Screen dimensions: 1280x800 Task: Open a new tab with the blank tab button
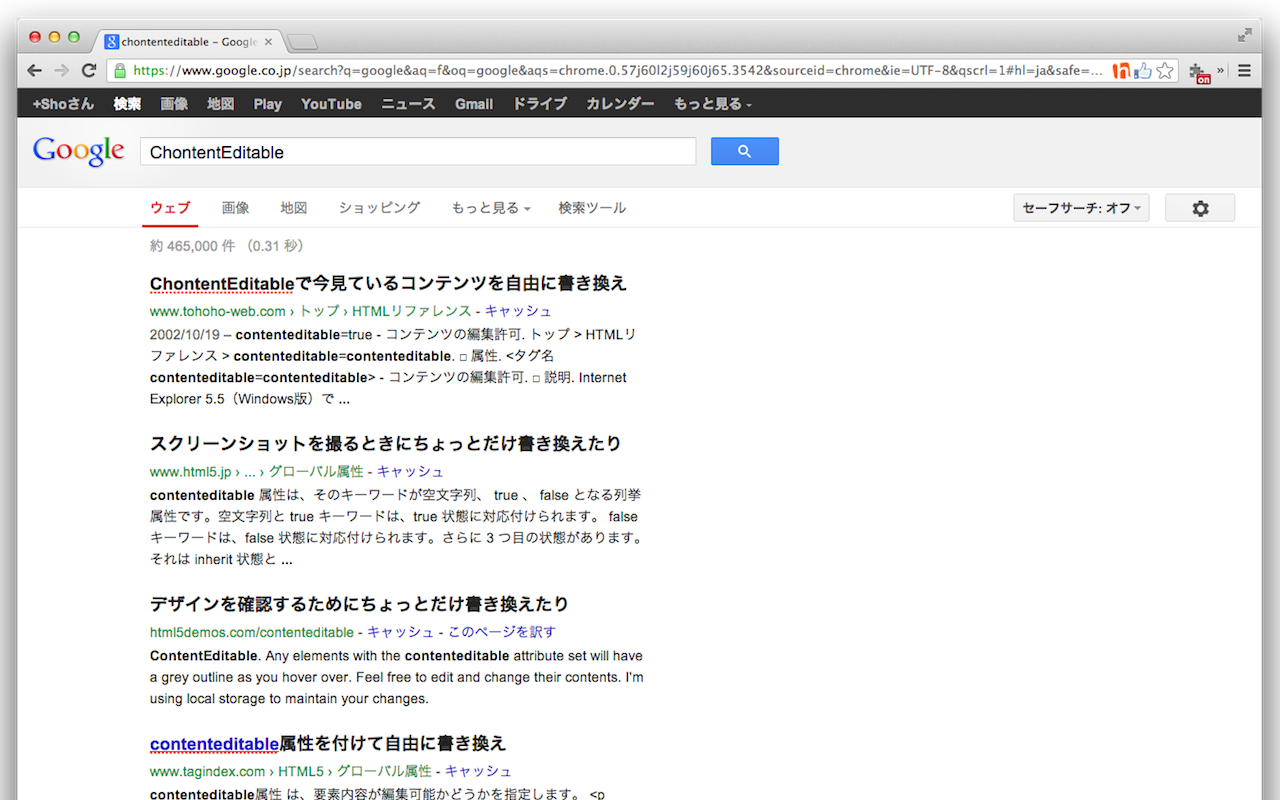point(302,42)
